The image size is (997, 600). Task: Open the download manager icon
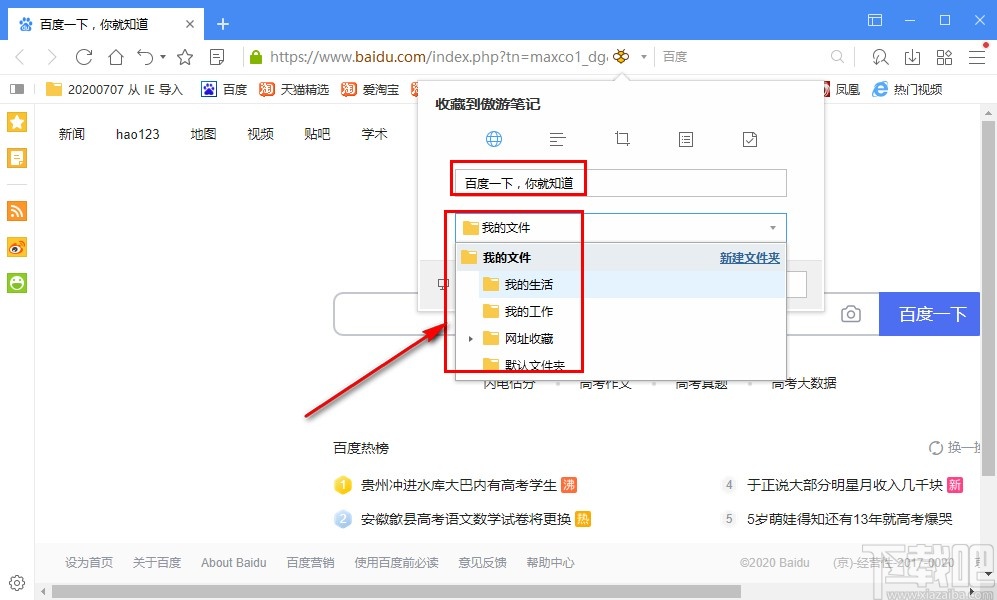coord(912,57)
